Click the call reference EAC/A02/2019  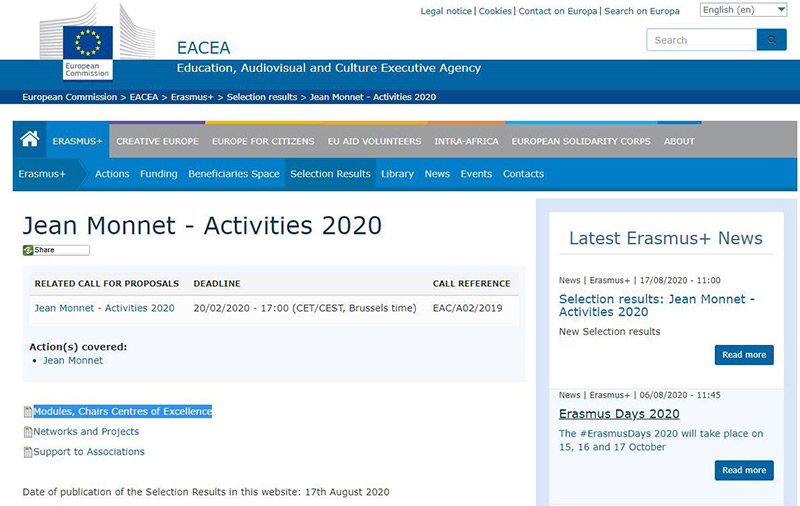pyautogui.click(x=468, y=308)
